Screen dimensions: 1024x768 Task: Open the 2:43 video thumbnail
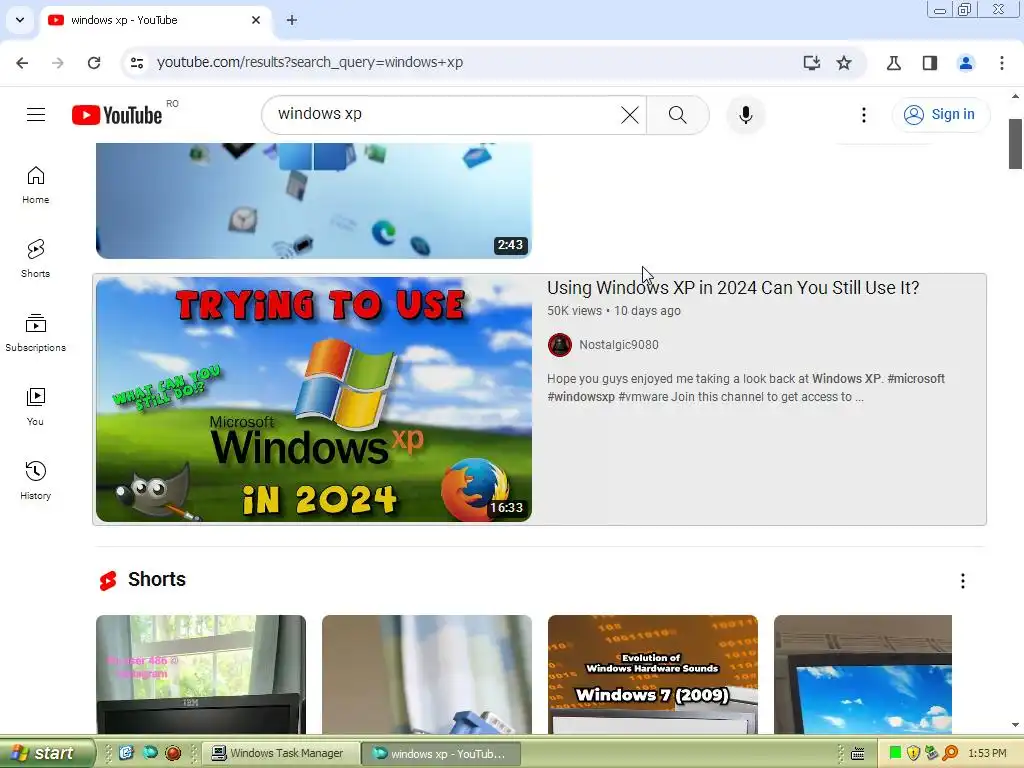pos(313,200)
